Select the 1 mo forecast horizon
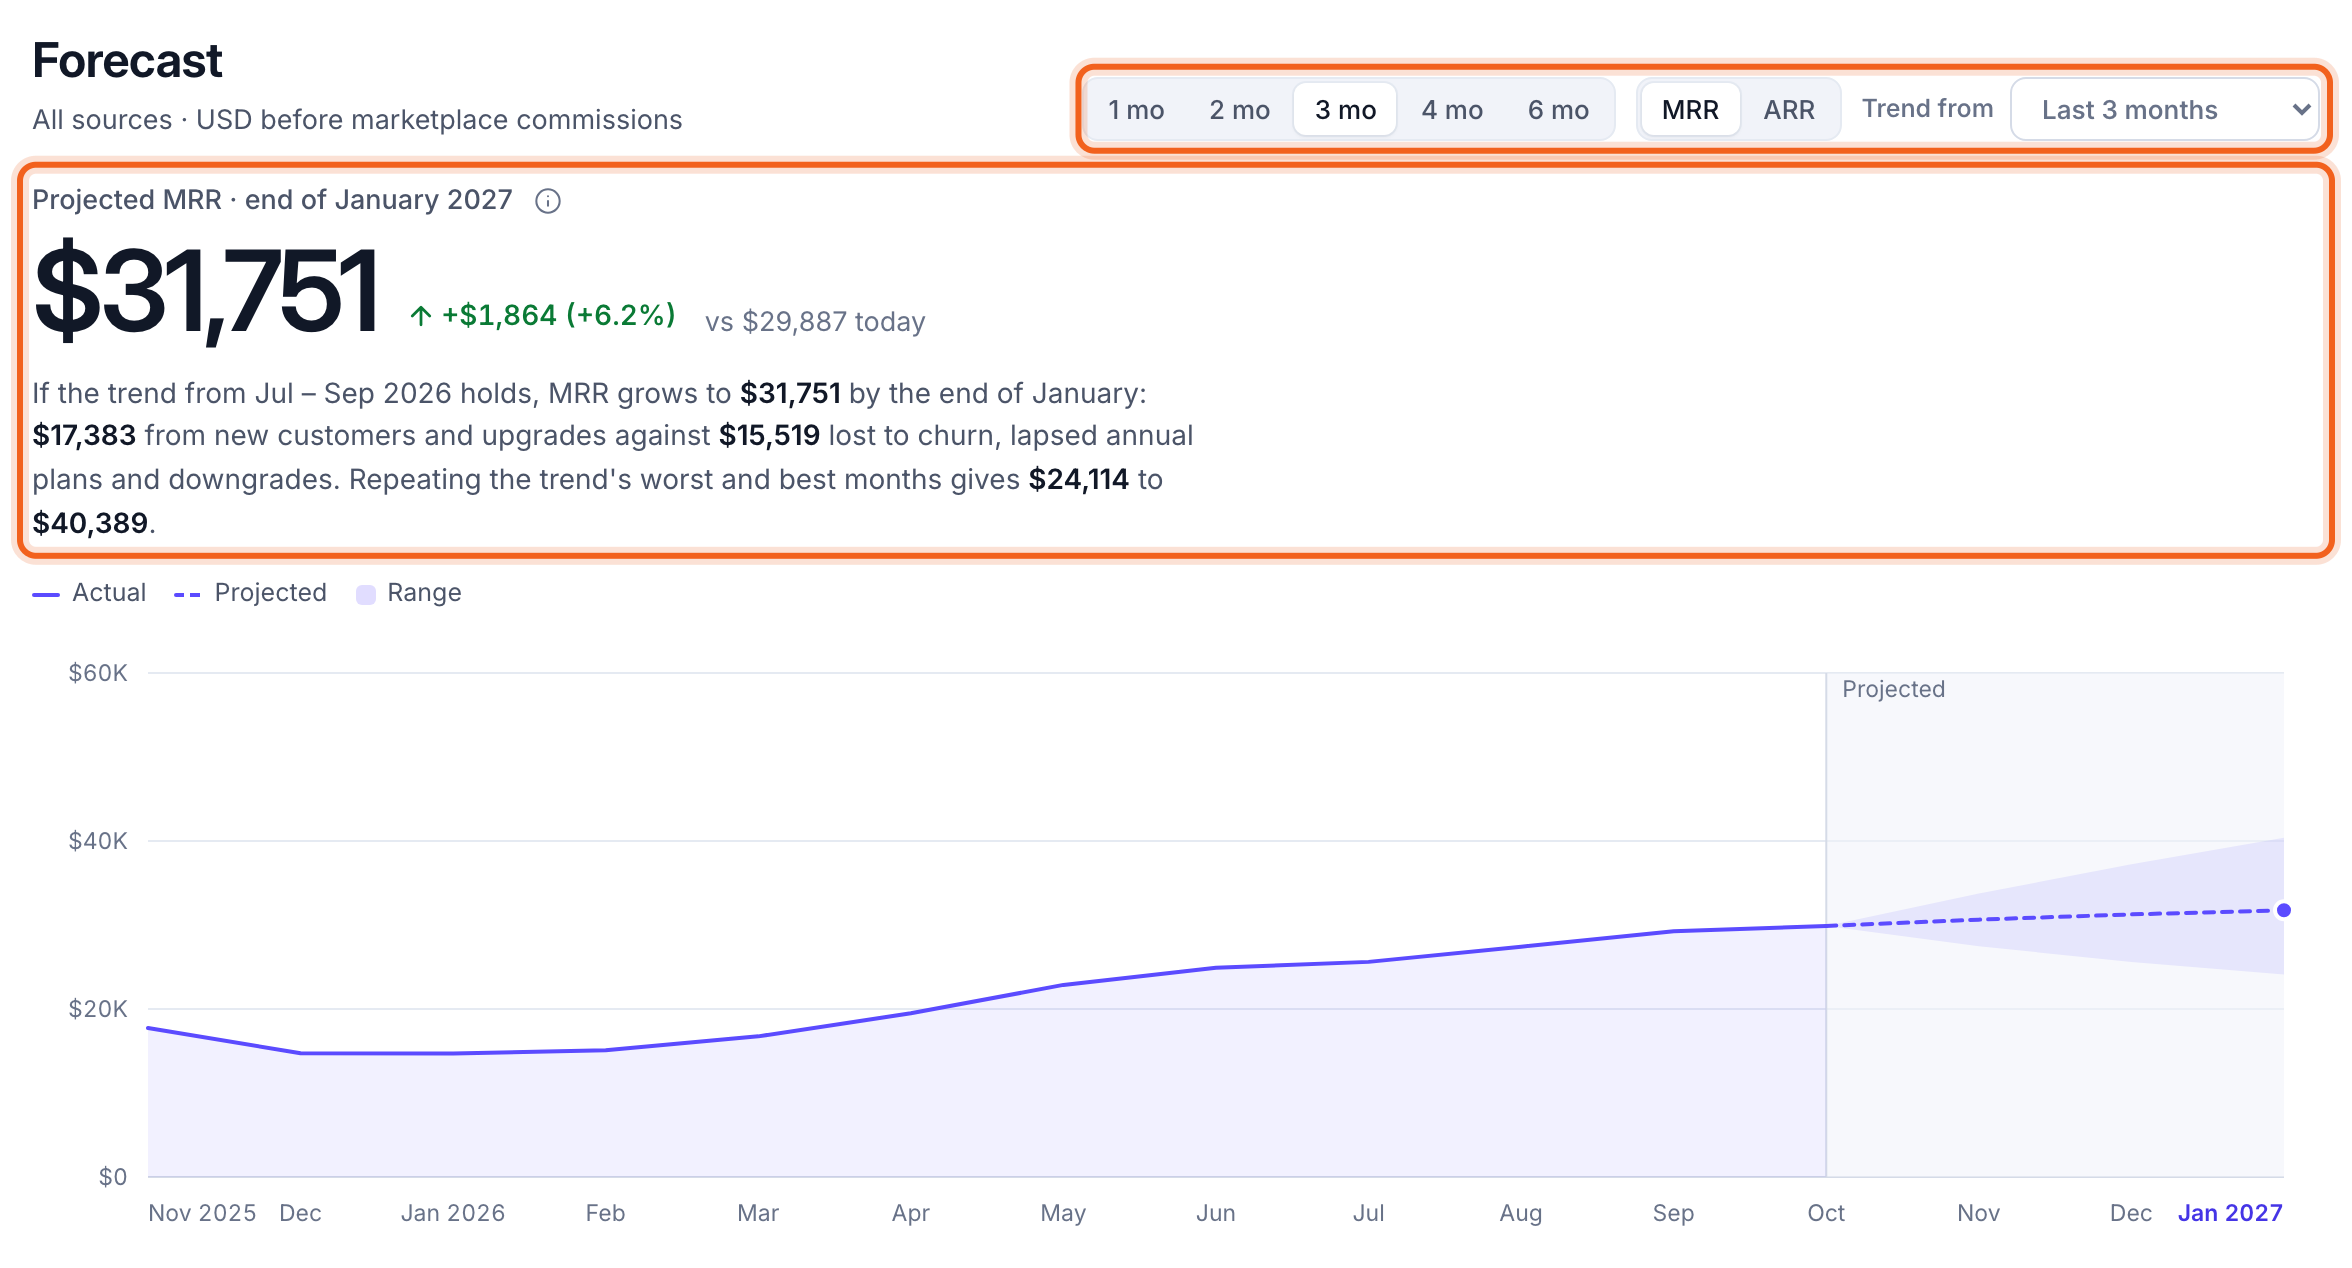 [1136, 110]
